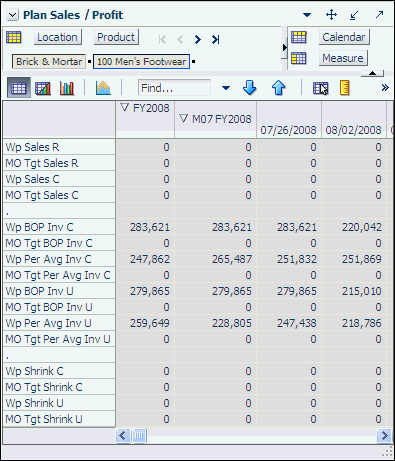Select the Wp Shrink U row header

(x=59, y=403)
